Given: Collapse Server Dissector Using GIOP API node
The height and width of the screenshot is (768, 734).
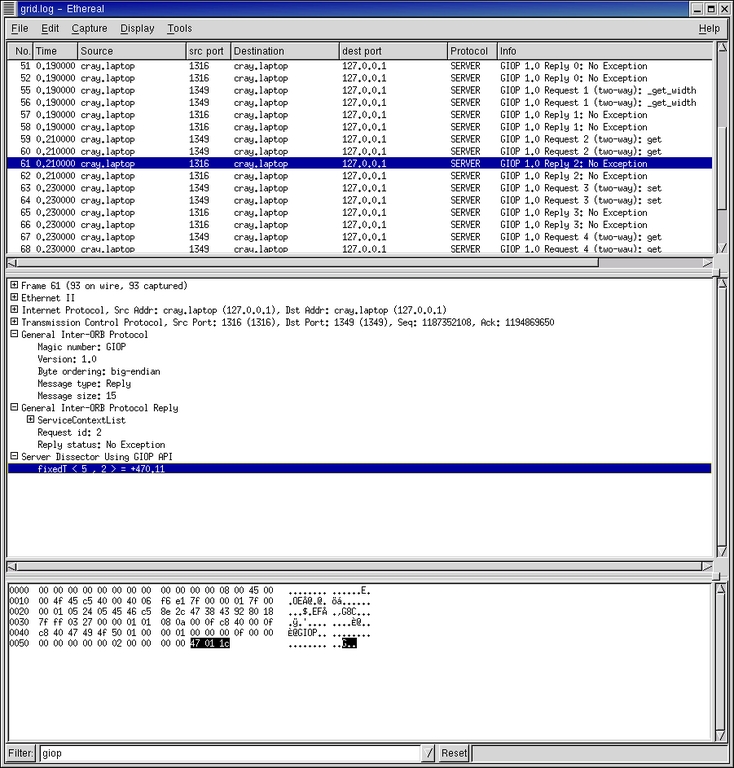Looking at the screenshot, I should pos(14,456).
